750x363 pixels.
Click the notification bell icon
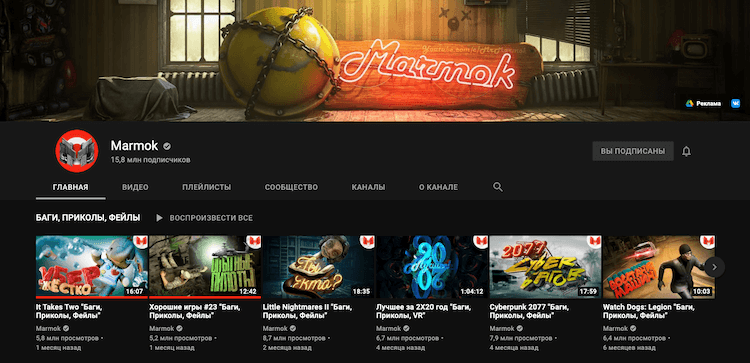tap(686, 152)
